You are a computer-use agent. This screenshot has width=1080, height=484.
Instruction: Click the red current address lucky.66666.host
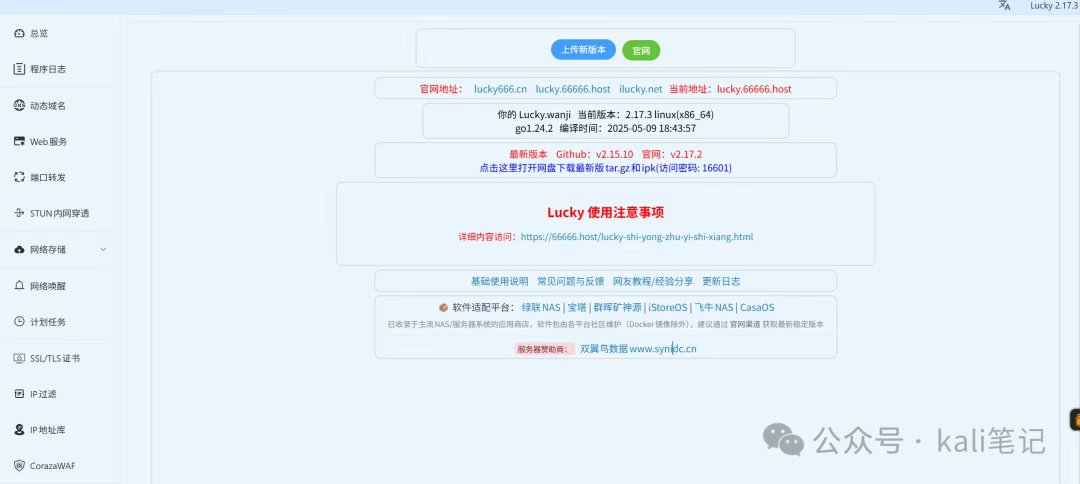pyautogui.click(x=754, y=89)
